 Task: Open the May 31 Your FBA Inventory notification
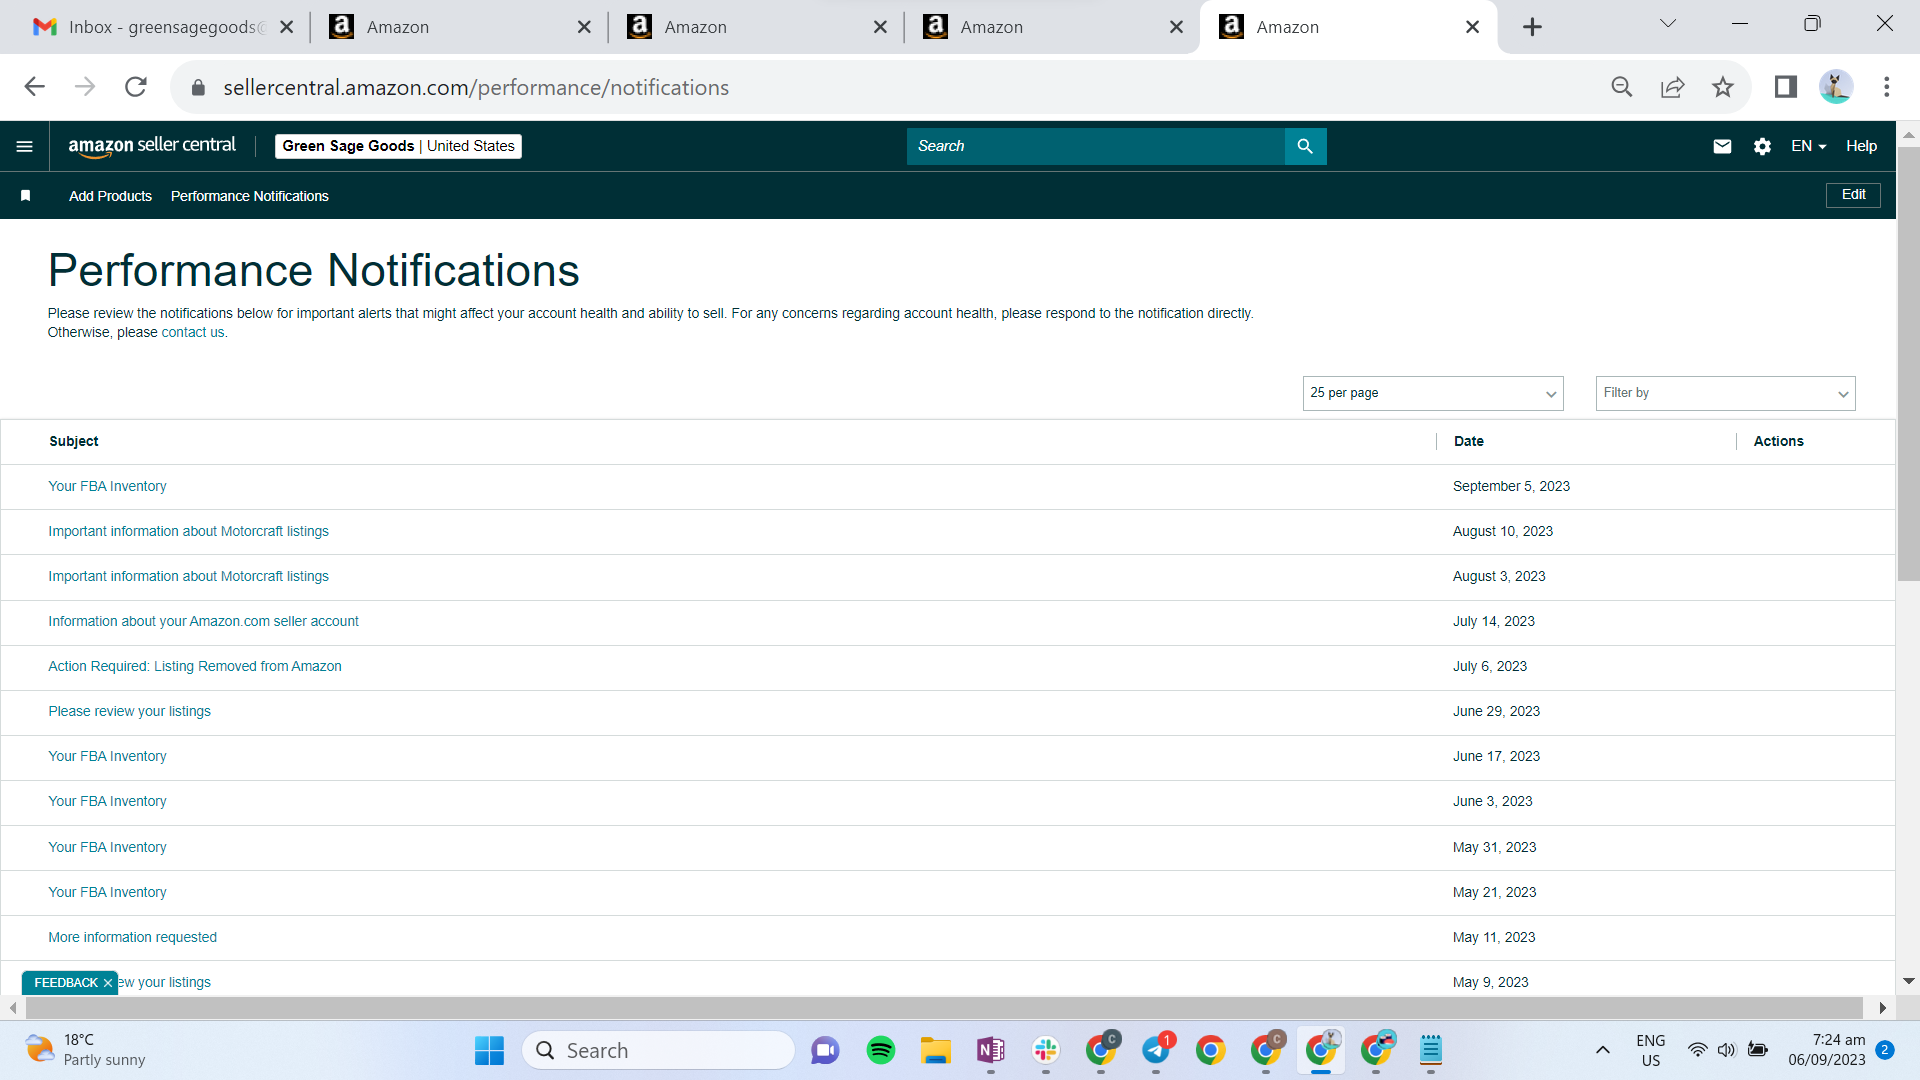click(x=107, y=848)
